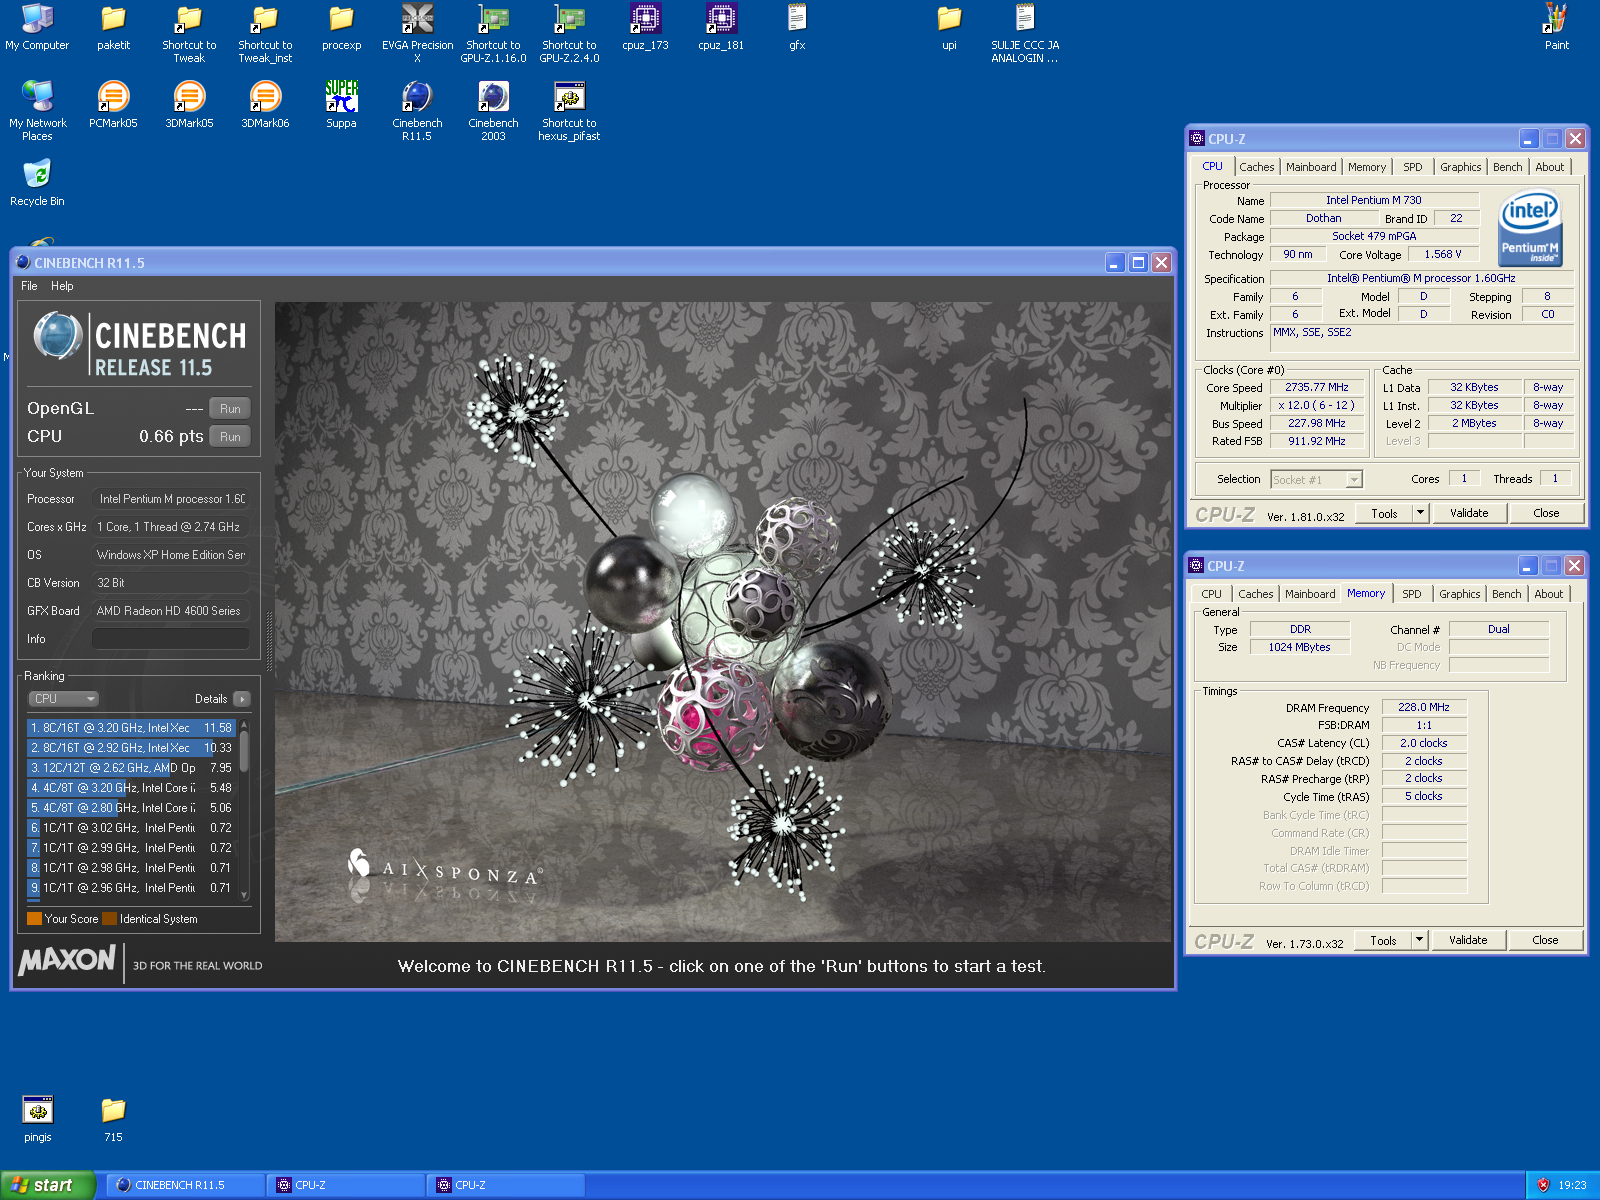Click Validate in lower CPU-Z window
The height and width of the screenshot is (1200, 1600).
(1468, 940)
